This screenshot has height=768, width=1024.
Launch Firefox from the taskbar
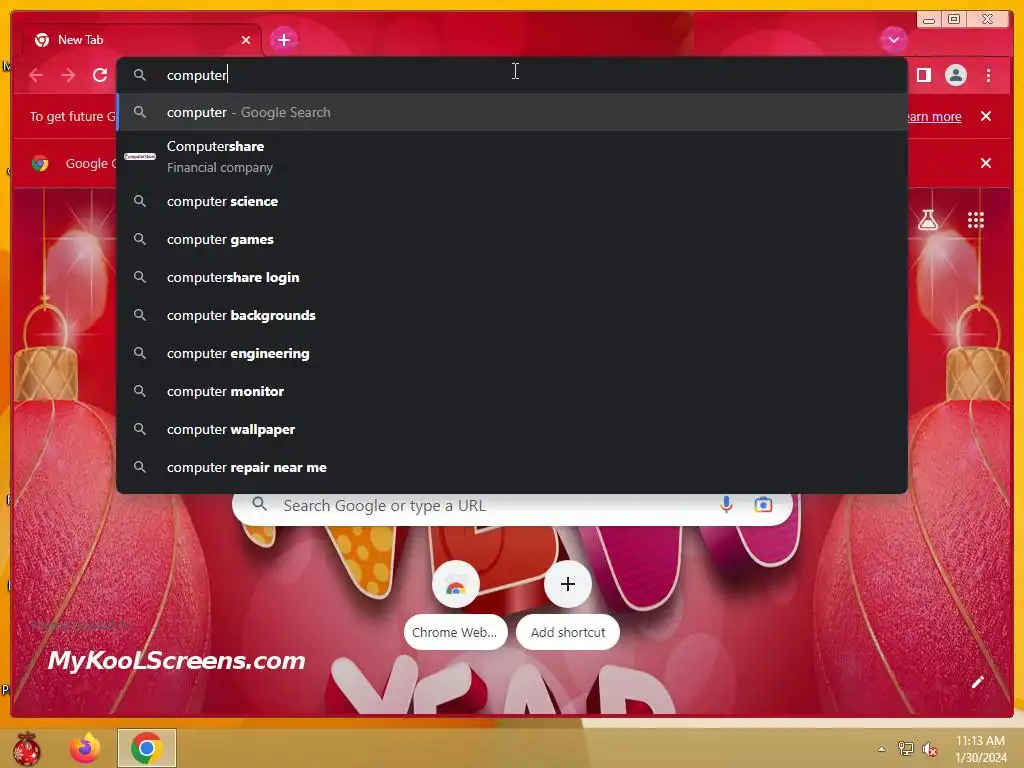click(86, 748)
